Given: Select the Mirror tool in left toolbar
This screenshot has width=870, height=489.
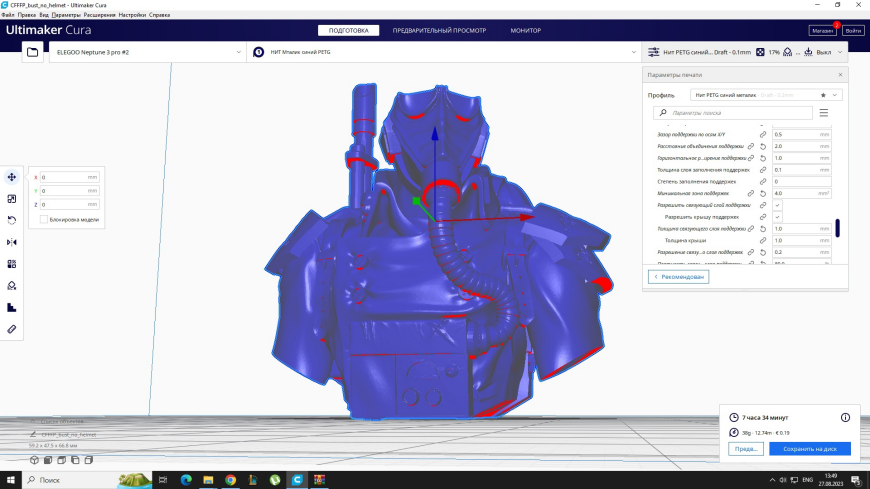Looking at the screenshot, I should pyautogui.click(x=12, y=242).
